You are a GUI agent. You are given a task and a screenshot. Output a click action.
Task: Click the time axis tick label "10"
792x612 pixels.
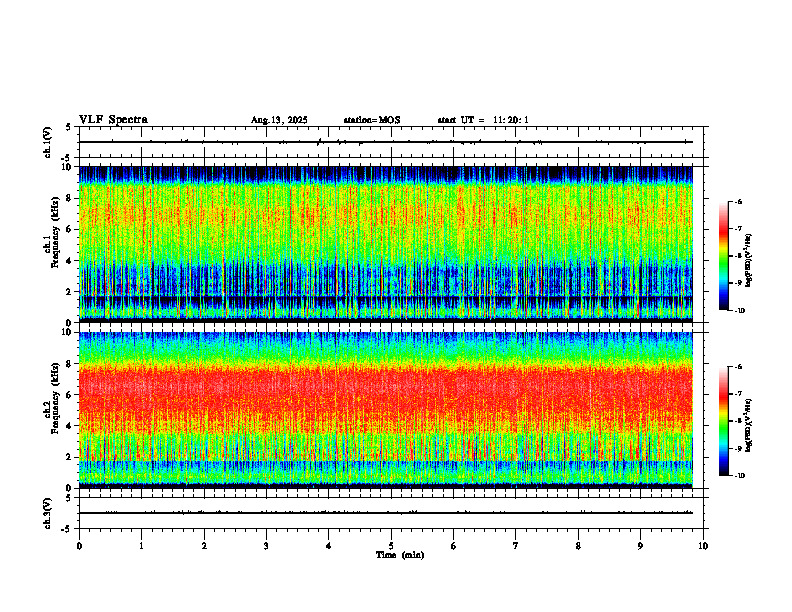[x=703, y=546]
